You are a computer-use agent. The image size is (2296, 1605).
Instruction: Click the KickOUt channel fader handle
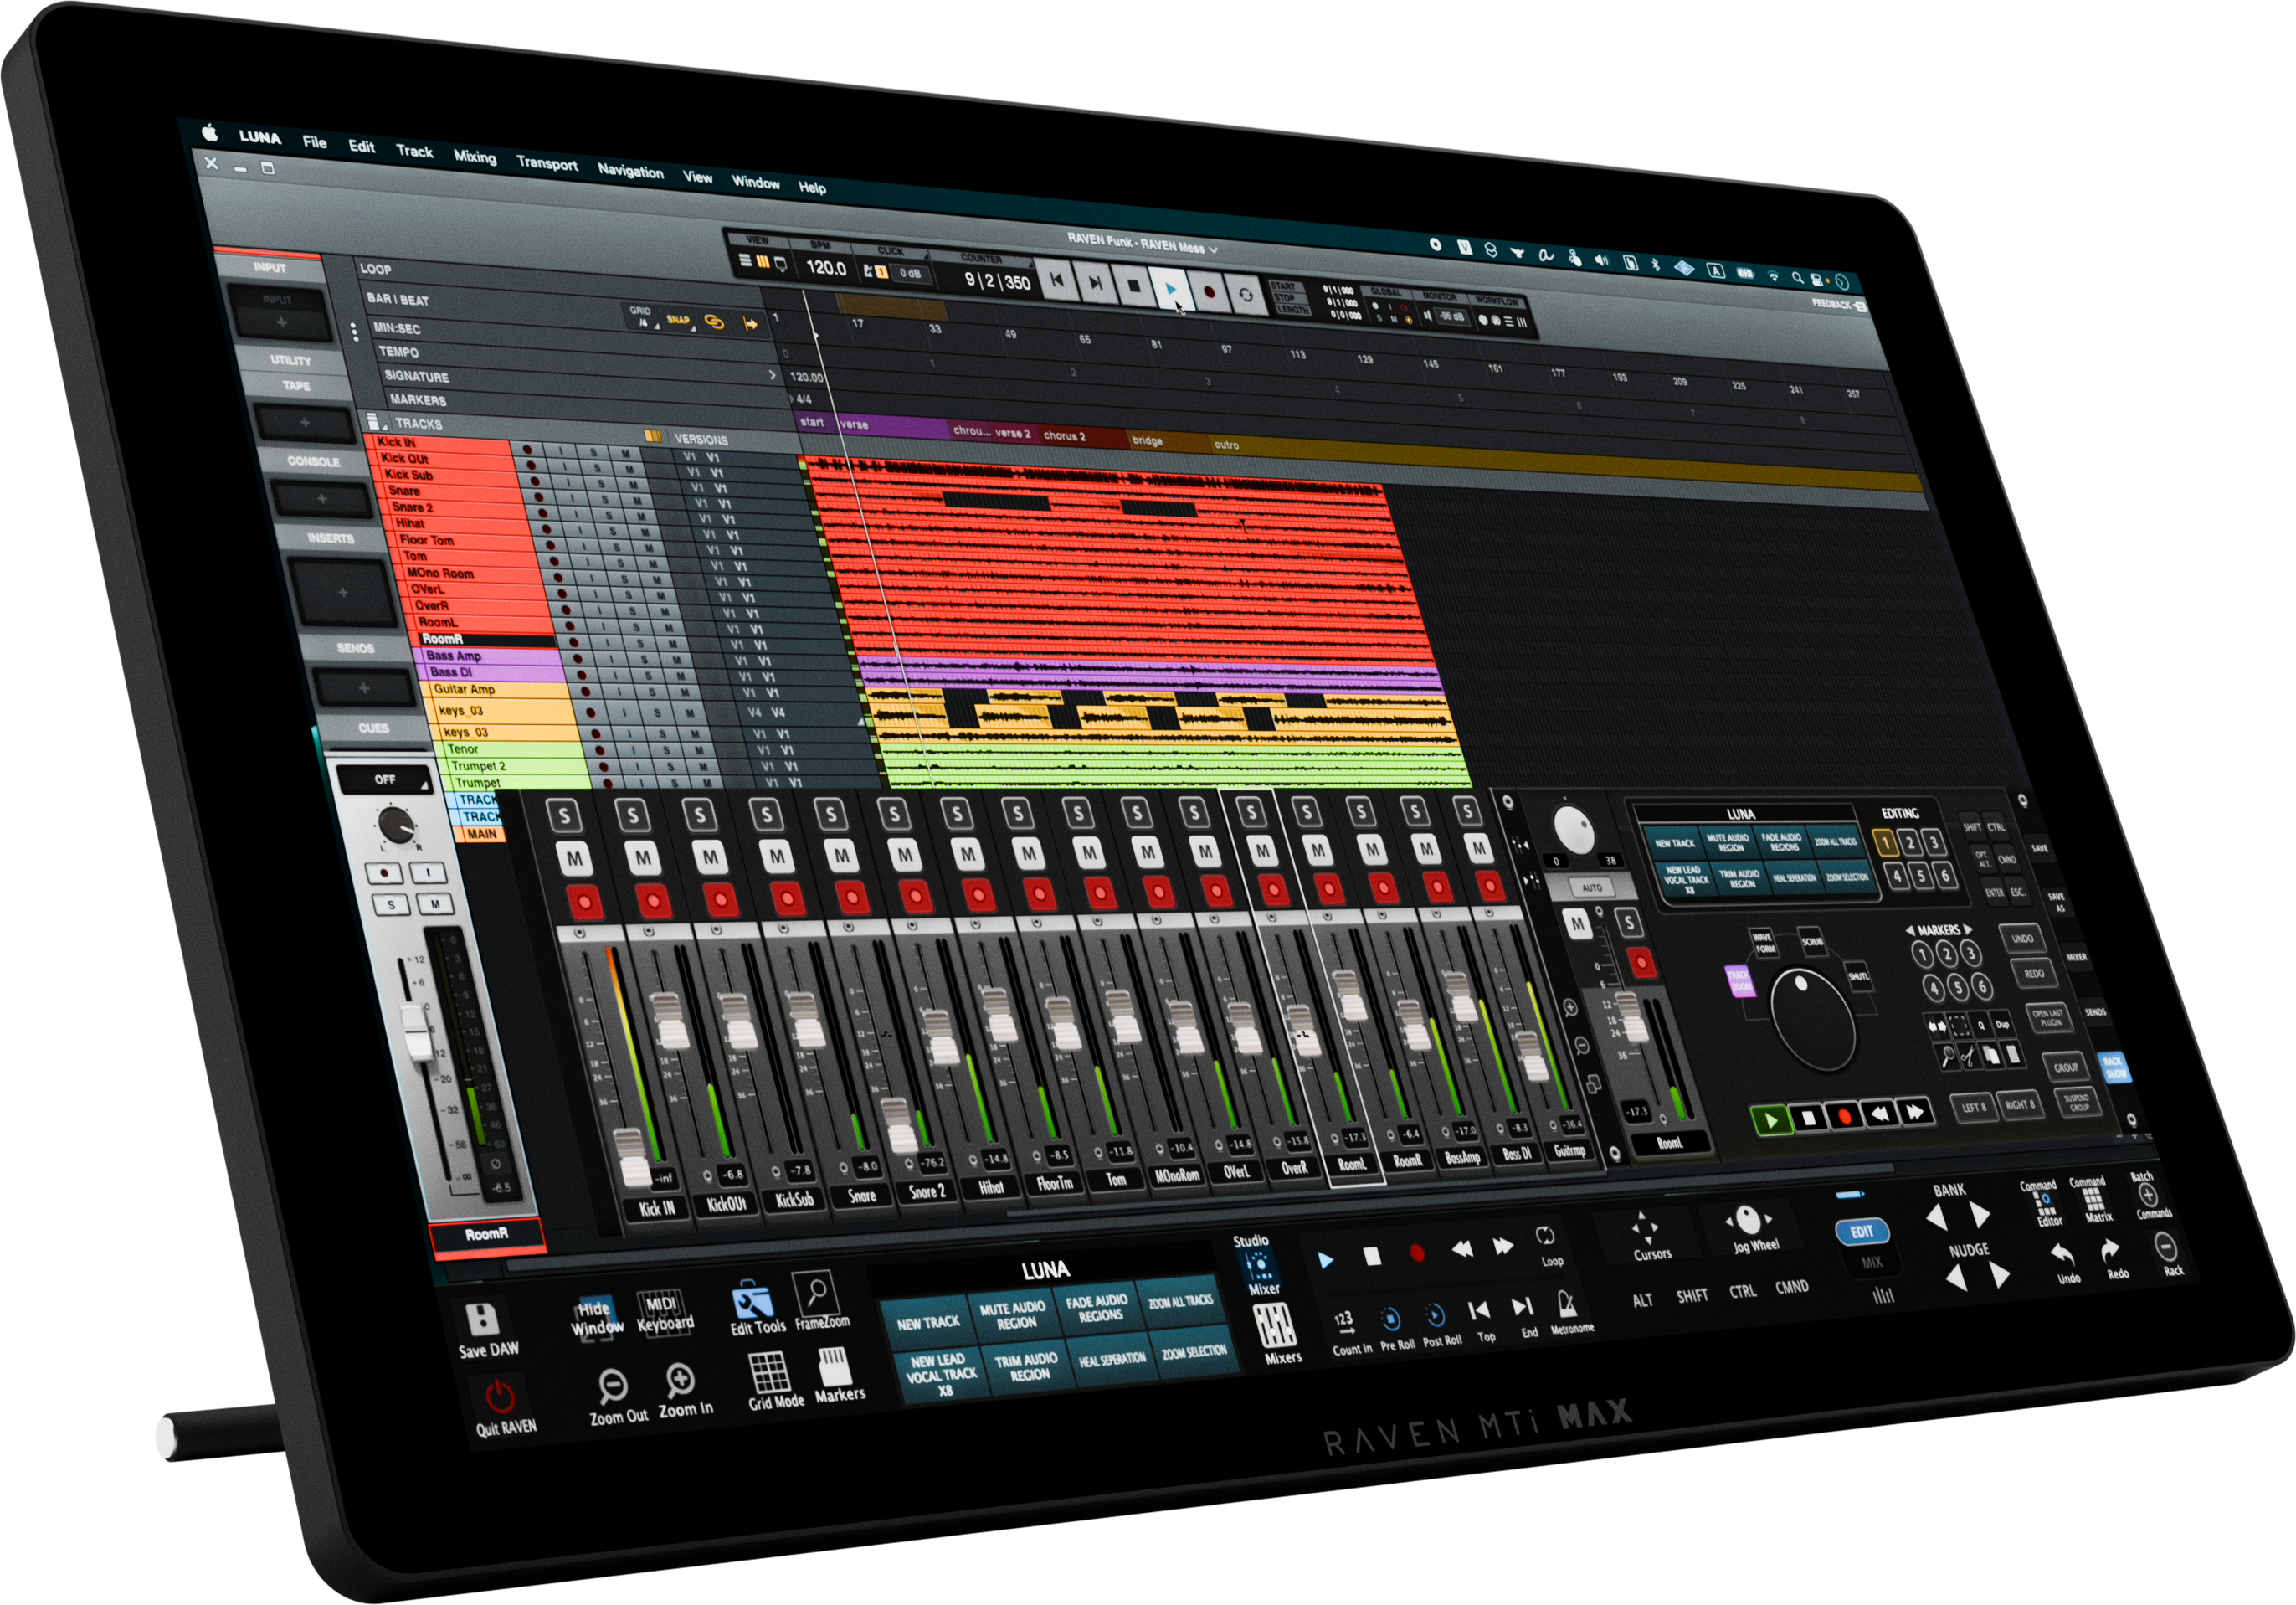(670, 1020)
